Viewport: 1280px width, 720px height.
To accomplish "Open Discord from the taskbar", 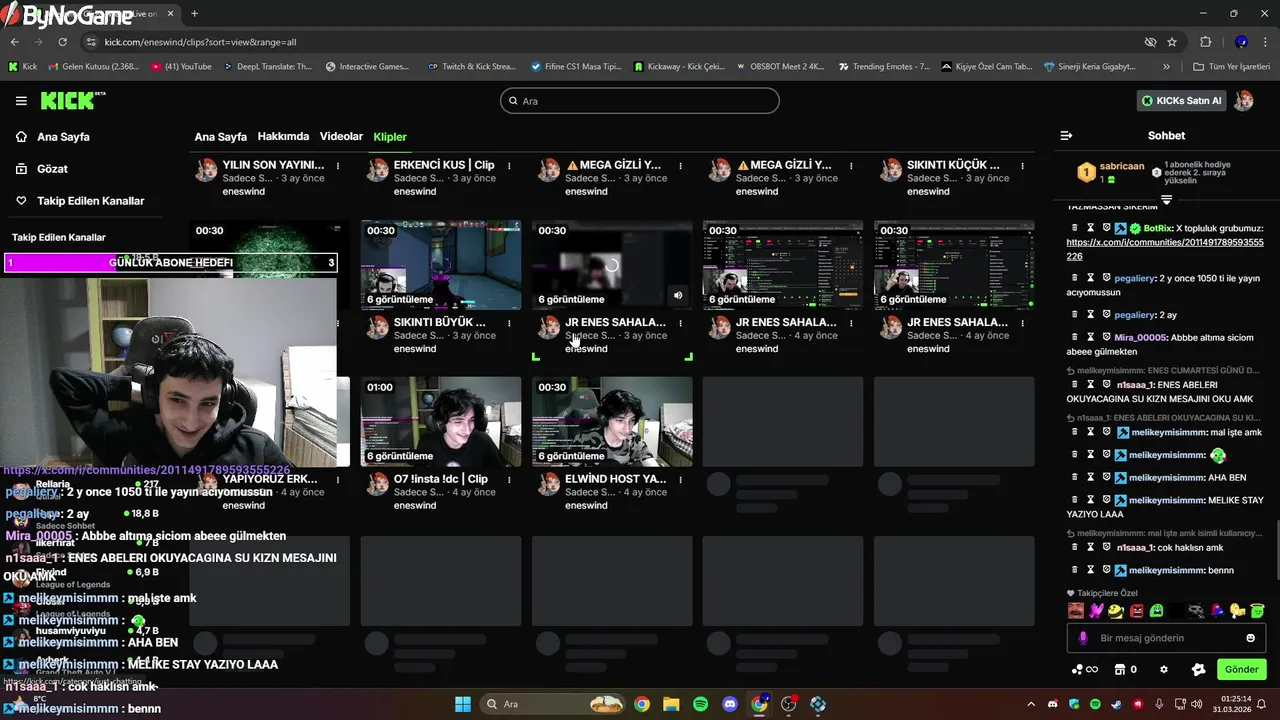I will pos(730,704).
